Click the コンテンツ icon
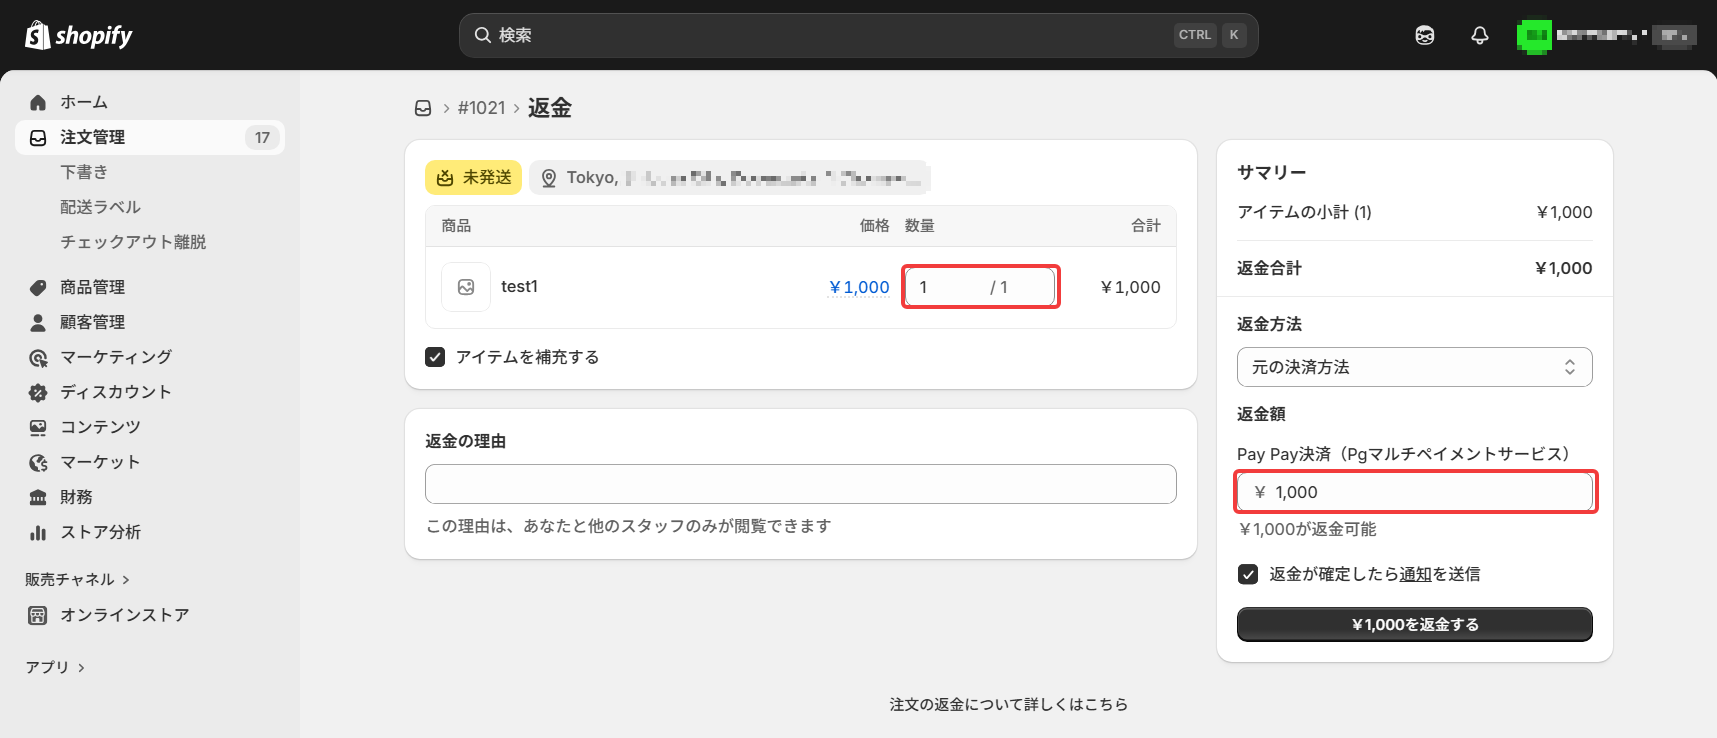 click(x=38, y=427)
